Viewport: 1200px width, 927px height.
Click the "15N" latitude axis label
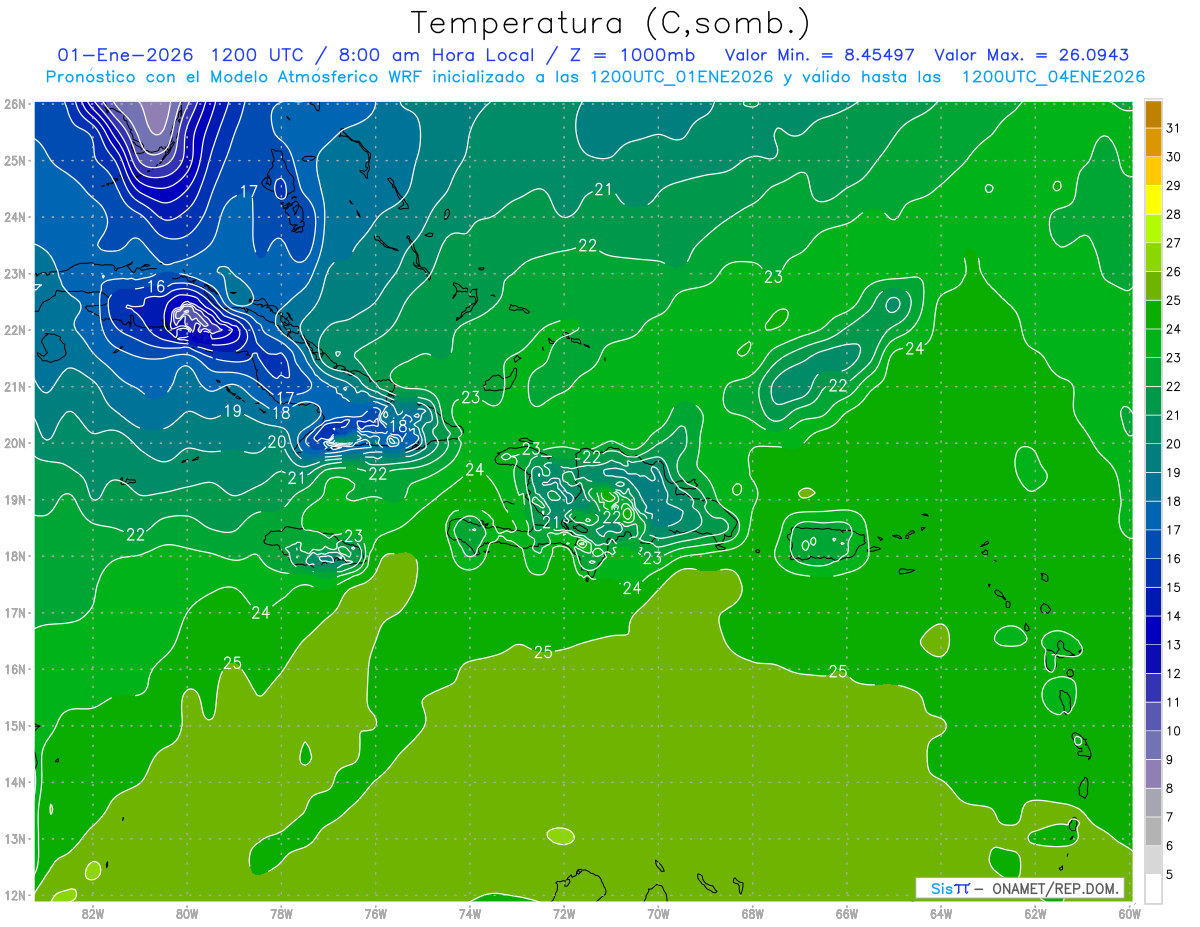tap(14, 725)
